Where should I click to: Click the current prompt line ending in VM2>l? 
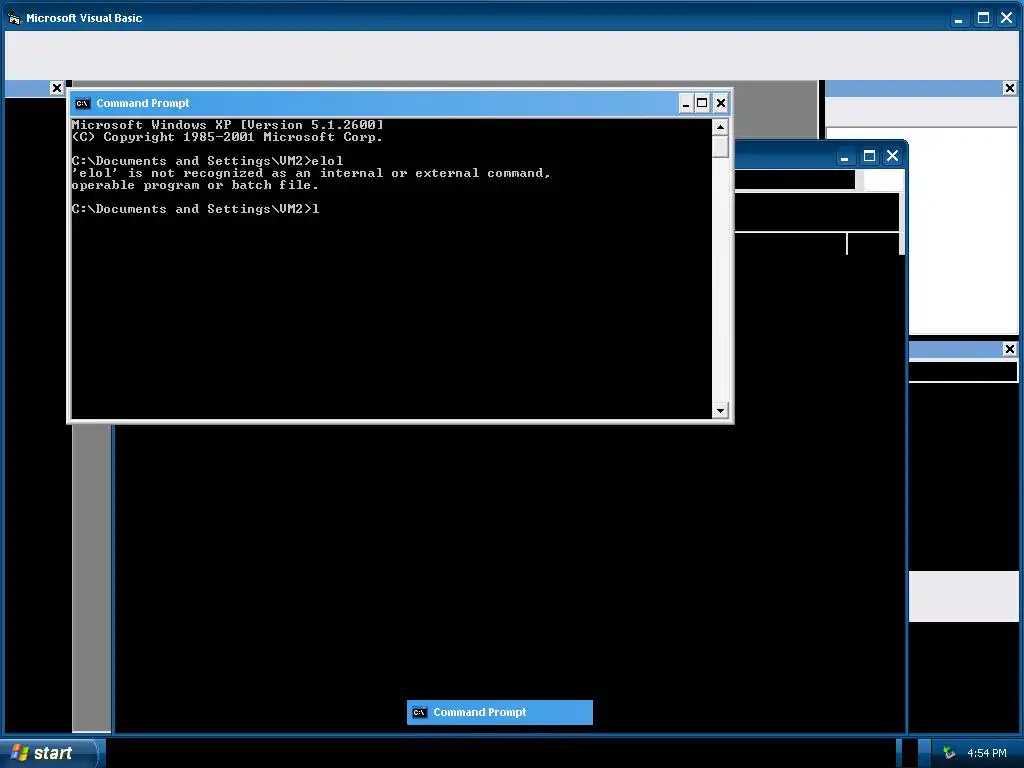pos(195,209)
